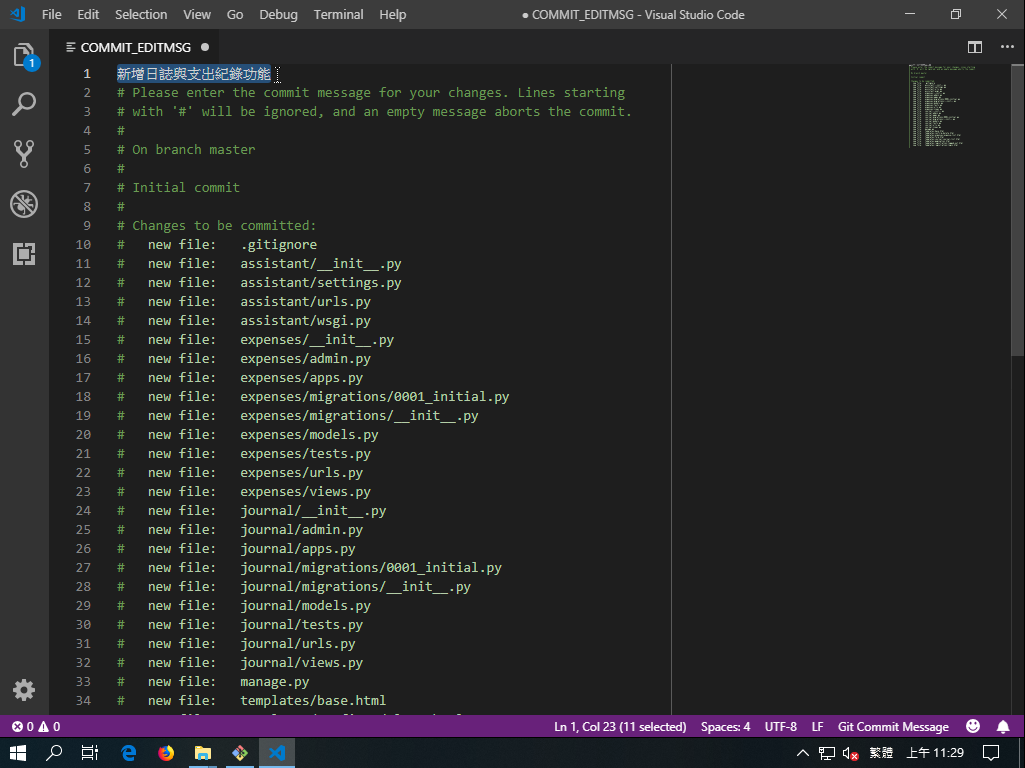Click the Split Editor icon
1025x768 pixels.
(x=975, y=47)
